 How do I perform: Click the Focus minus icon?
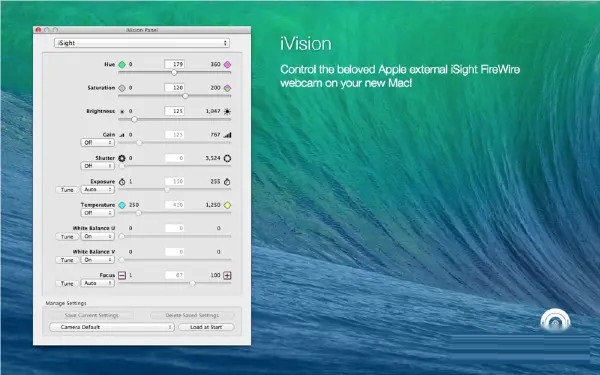[122, 275]
